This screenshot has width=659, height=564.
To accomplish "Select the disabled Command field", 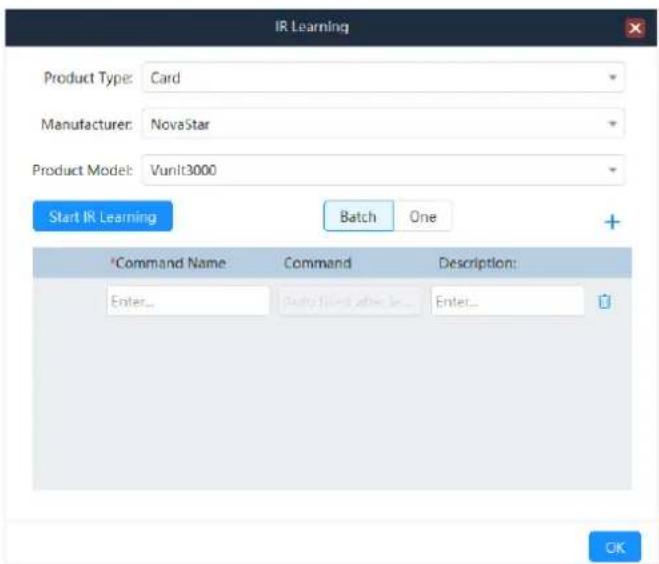I will (x=350, y=301).
